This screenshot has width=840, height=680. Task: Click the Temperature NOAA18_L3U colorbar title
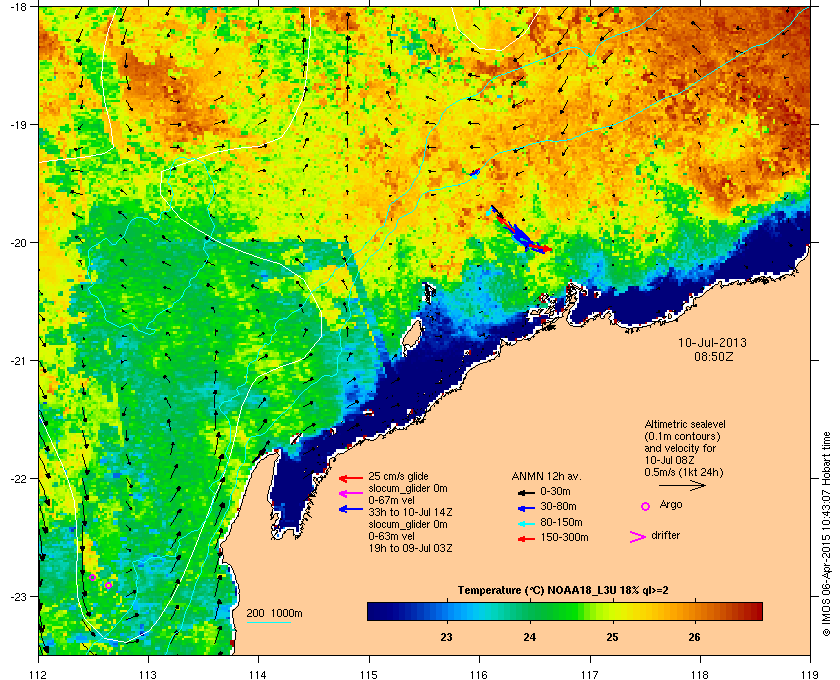tap(563, 591)
